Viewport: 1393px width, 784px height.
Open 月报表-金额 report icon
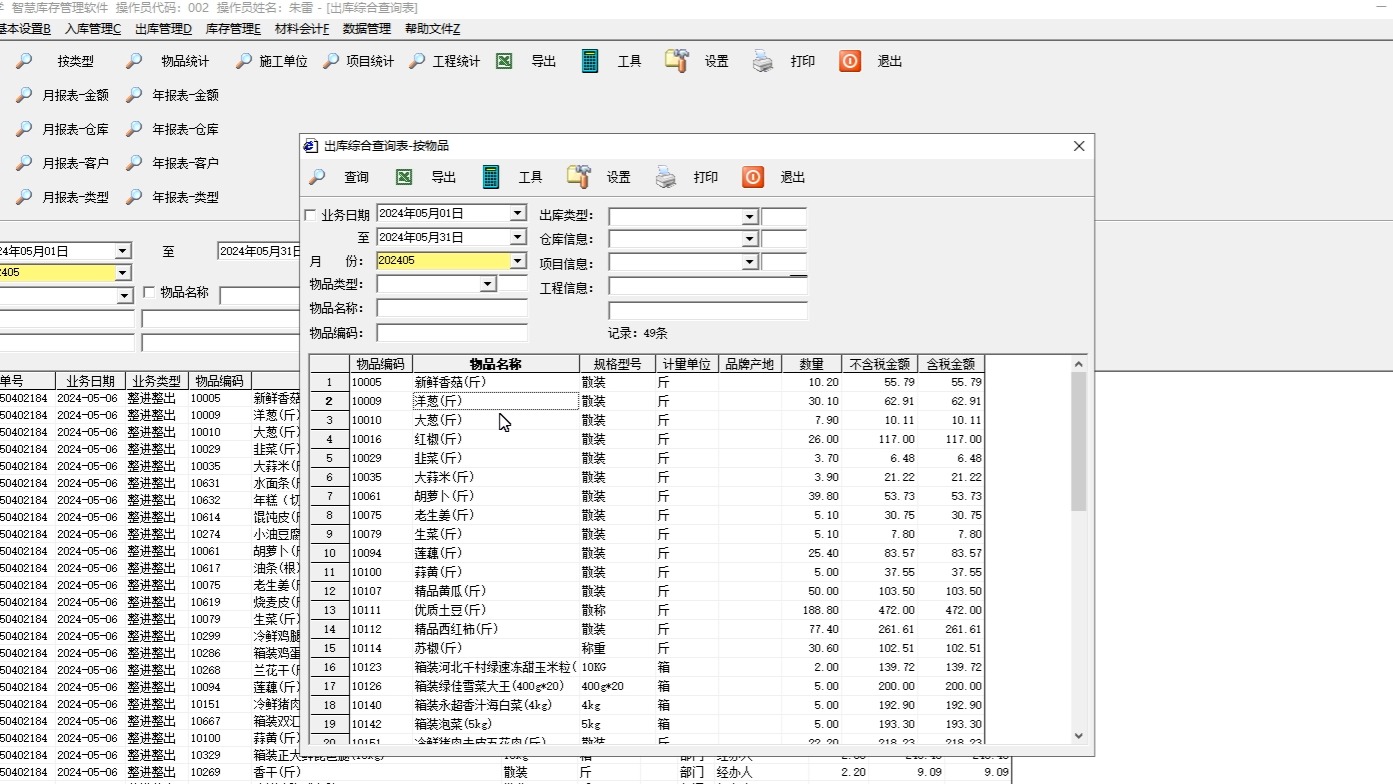coord(24,95)
